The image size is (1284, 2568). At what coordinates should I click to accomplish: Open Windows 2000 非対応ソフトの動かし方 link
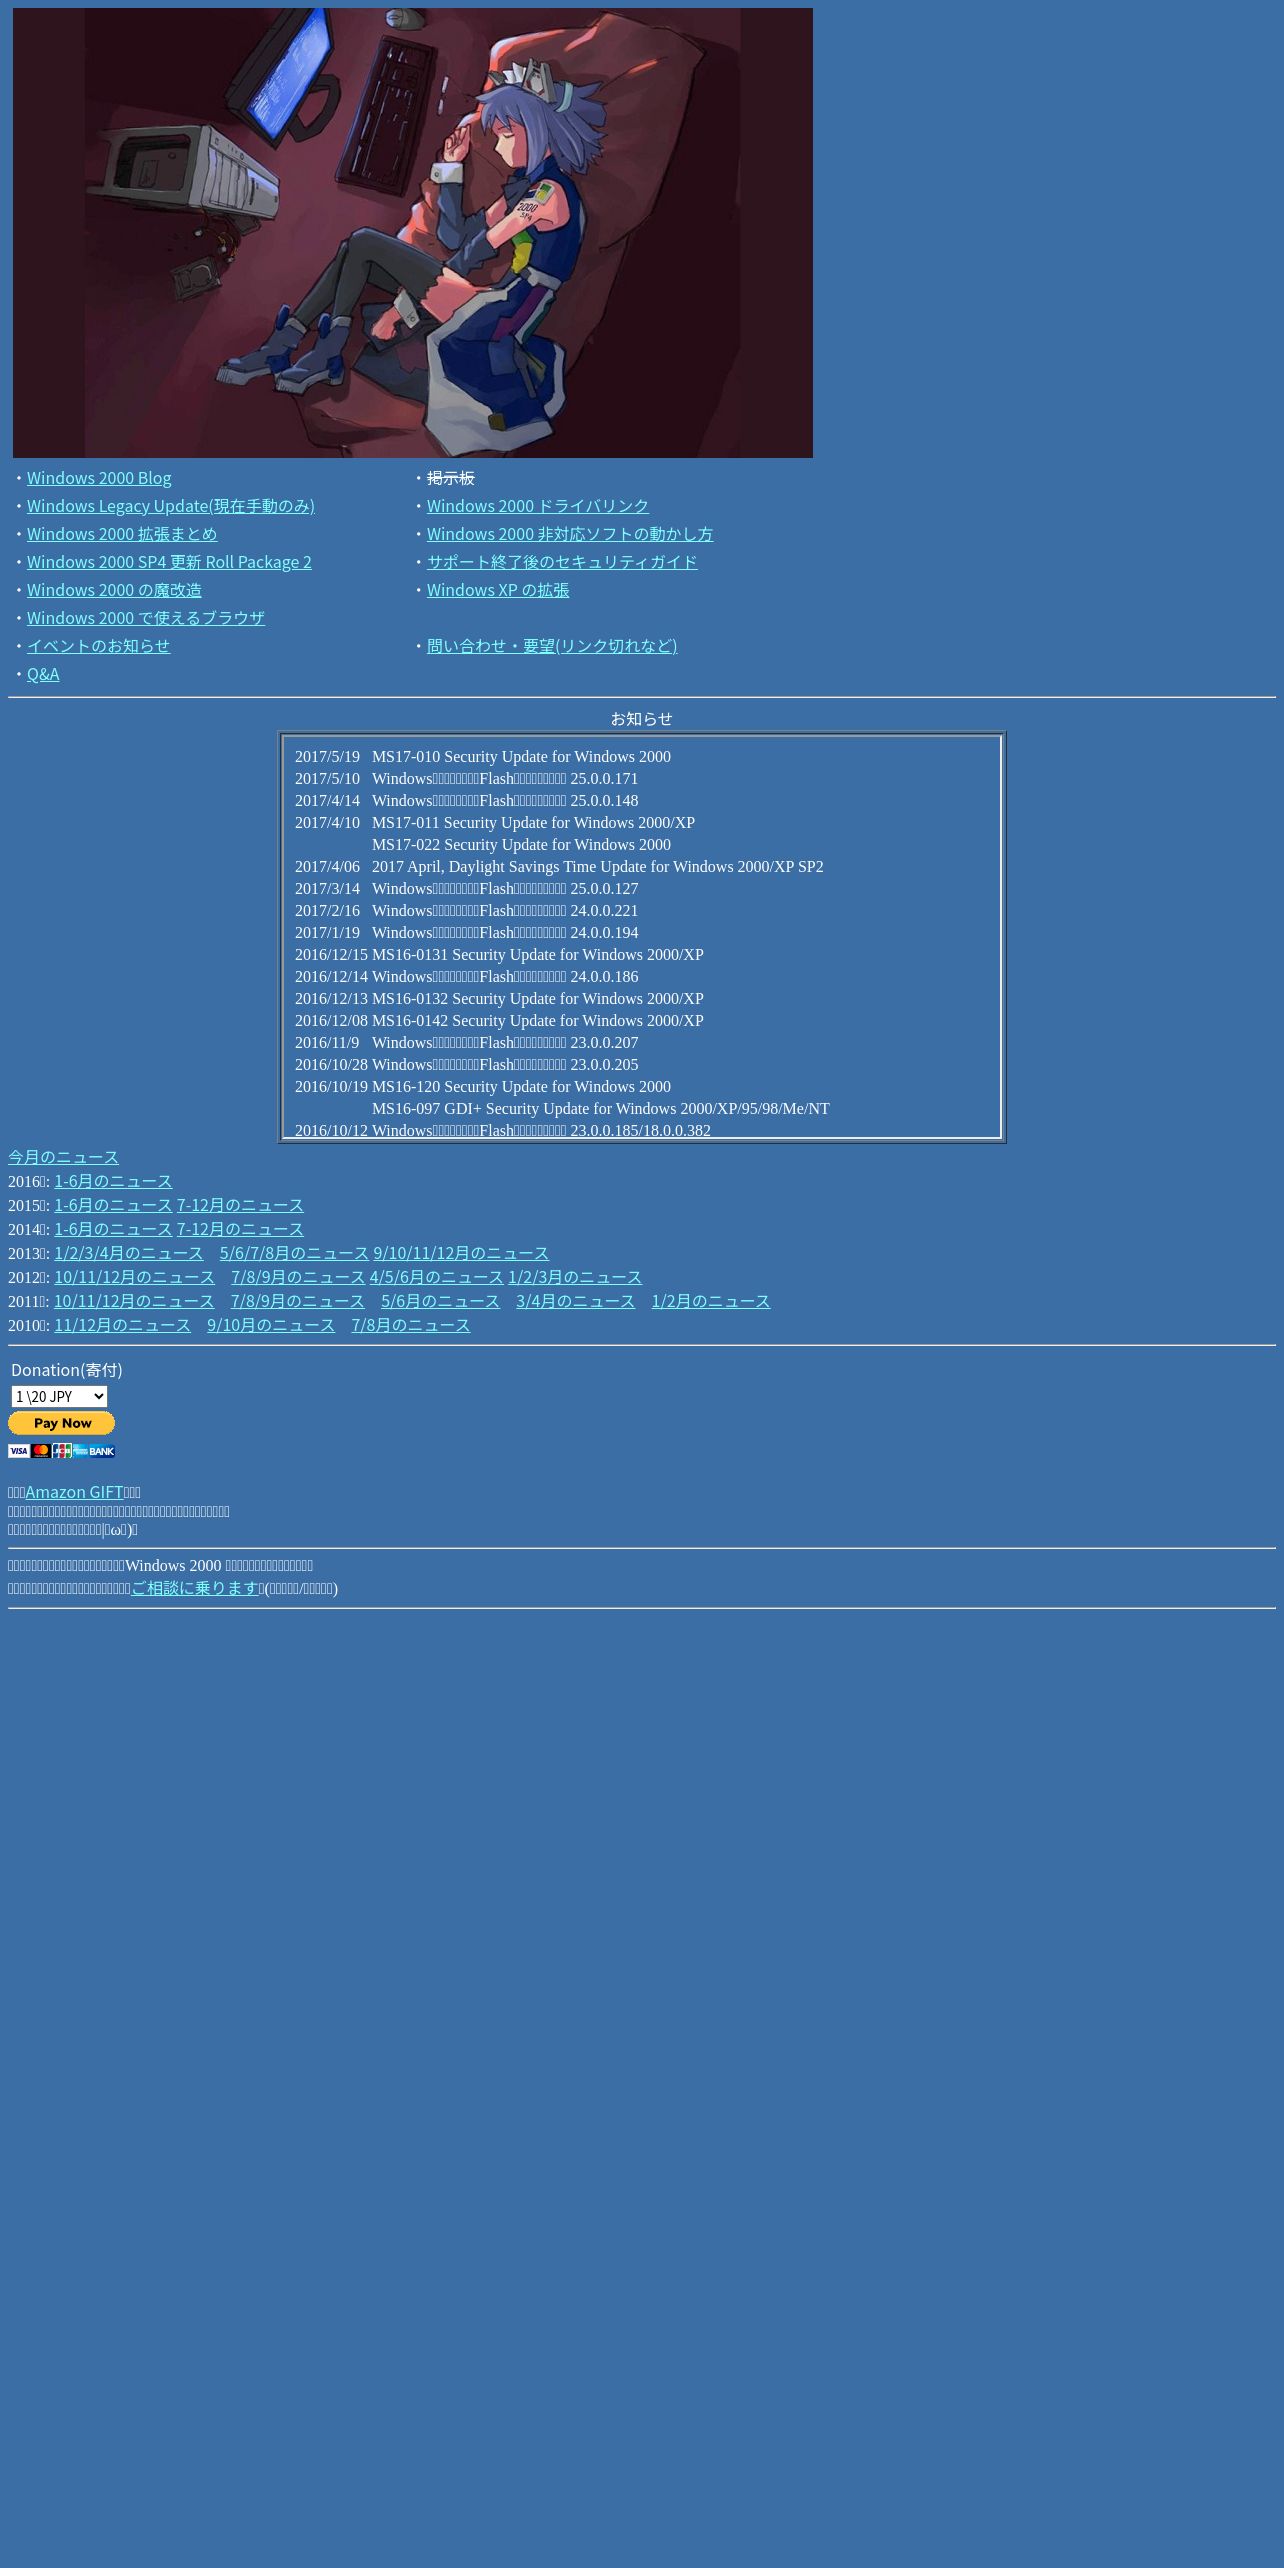click(570, 534)
